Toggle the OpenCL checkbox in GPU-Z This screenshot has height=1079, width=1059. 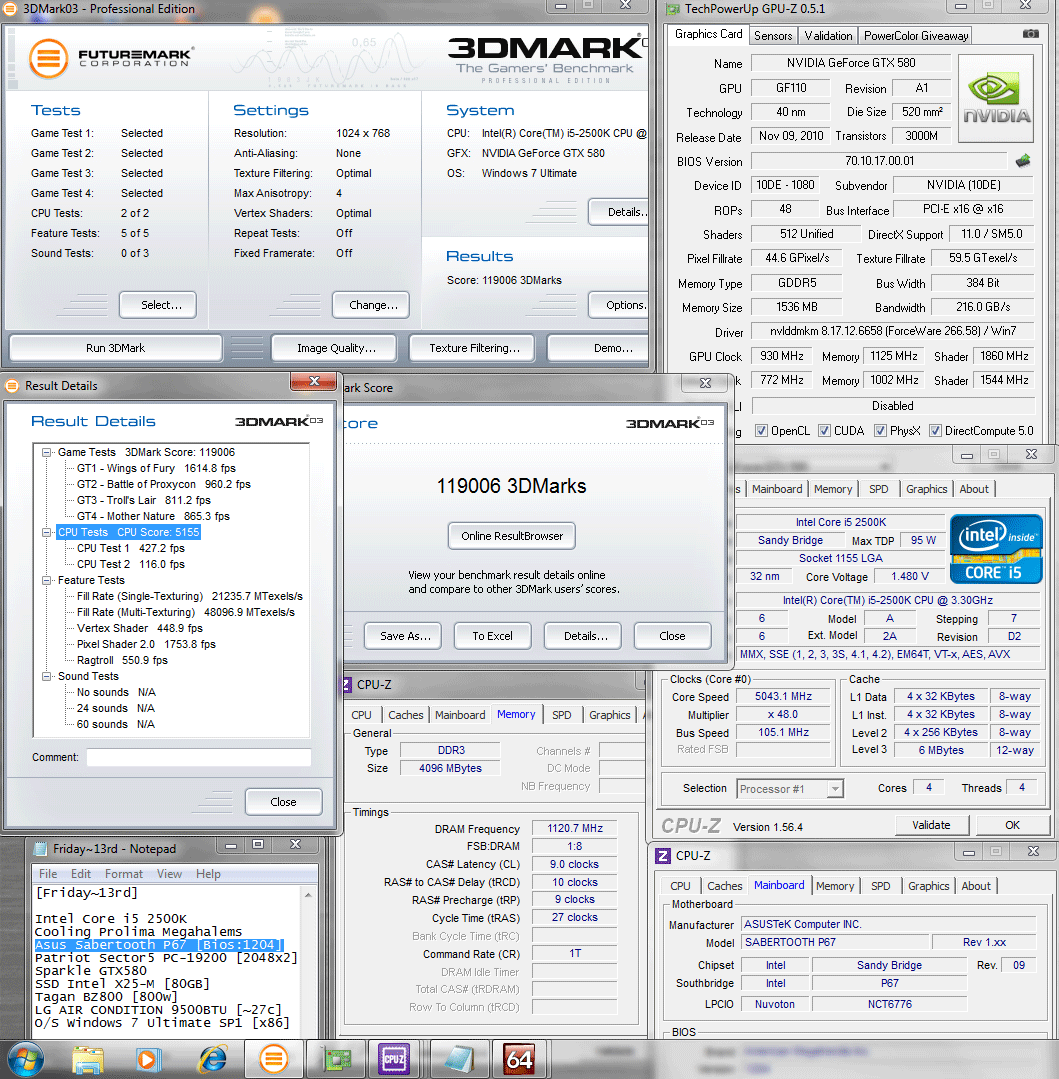tap(761, 431)
